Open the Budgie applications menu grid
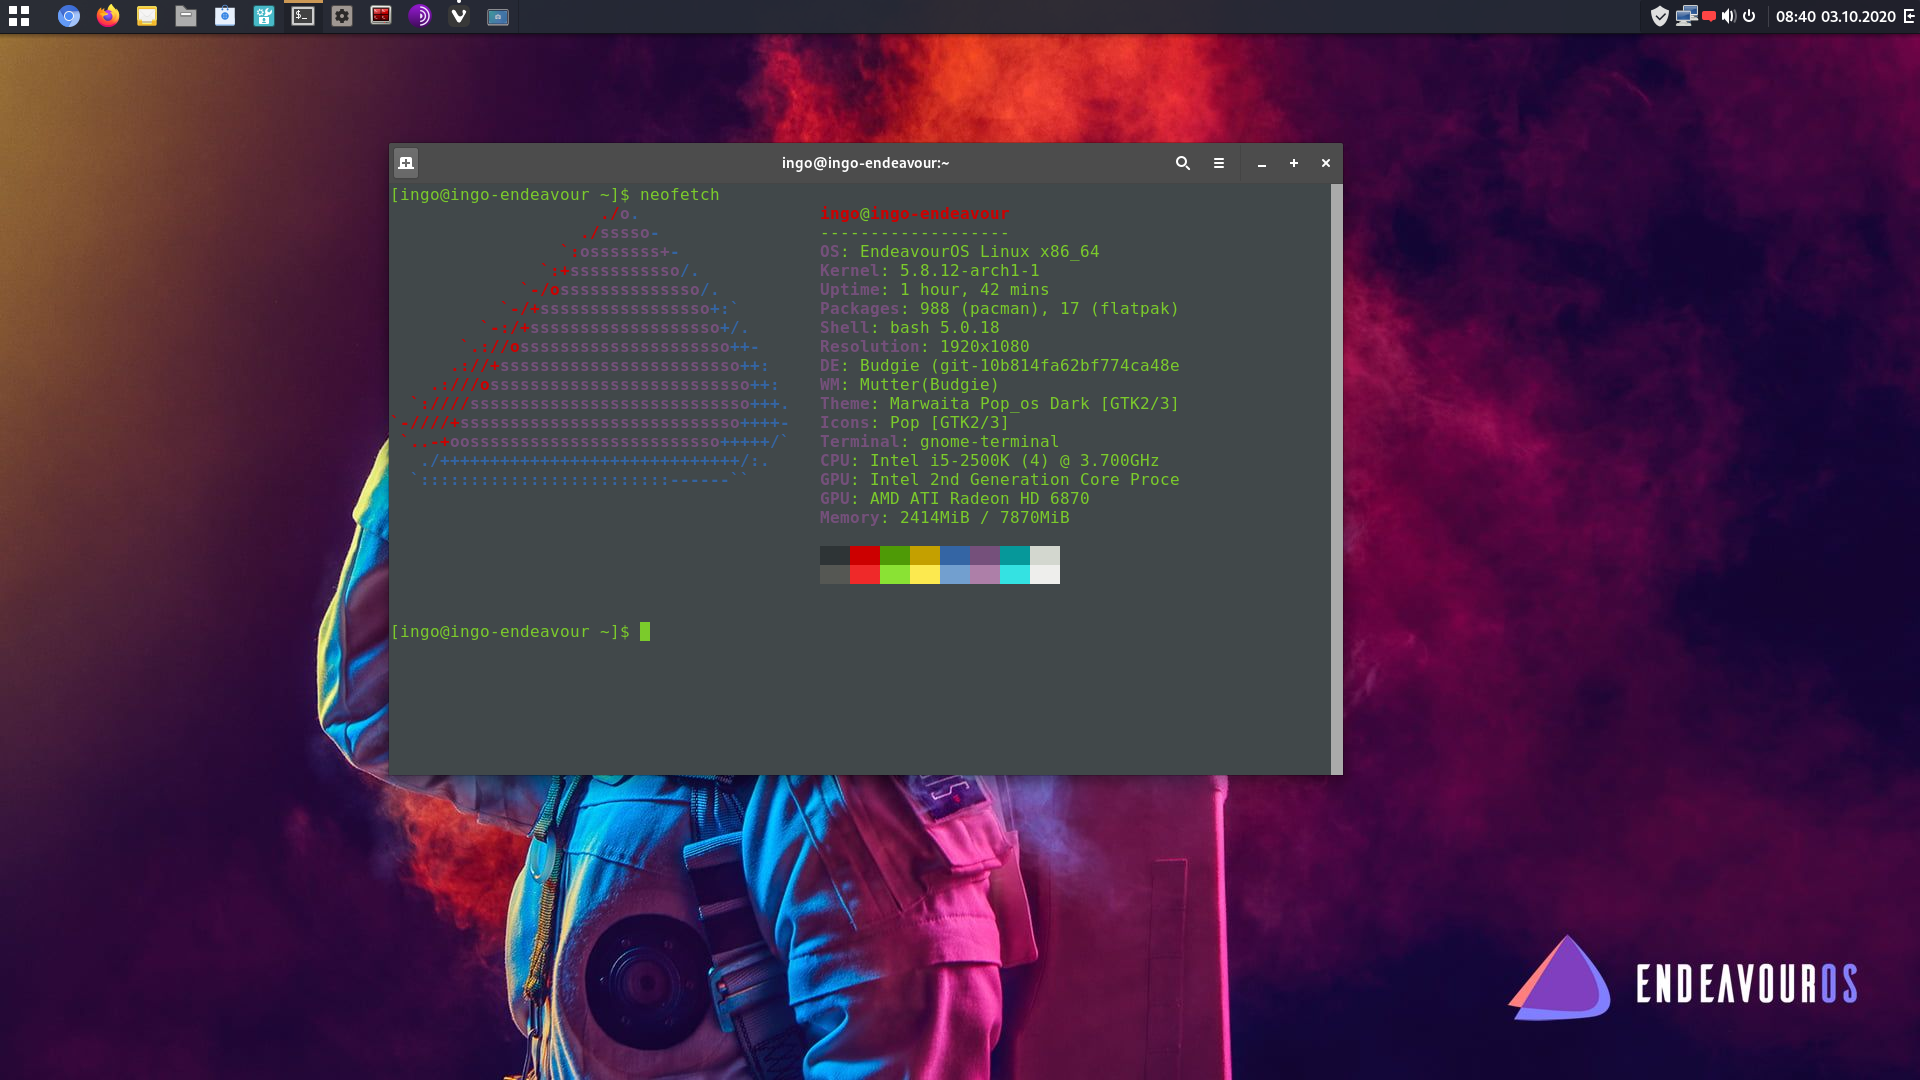The image size is (1920, 1080). [x=19, y=16]
